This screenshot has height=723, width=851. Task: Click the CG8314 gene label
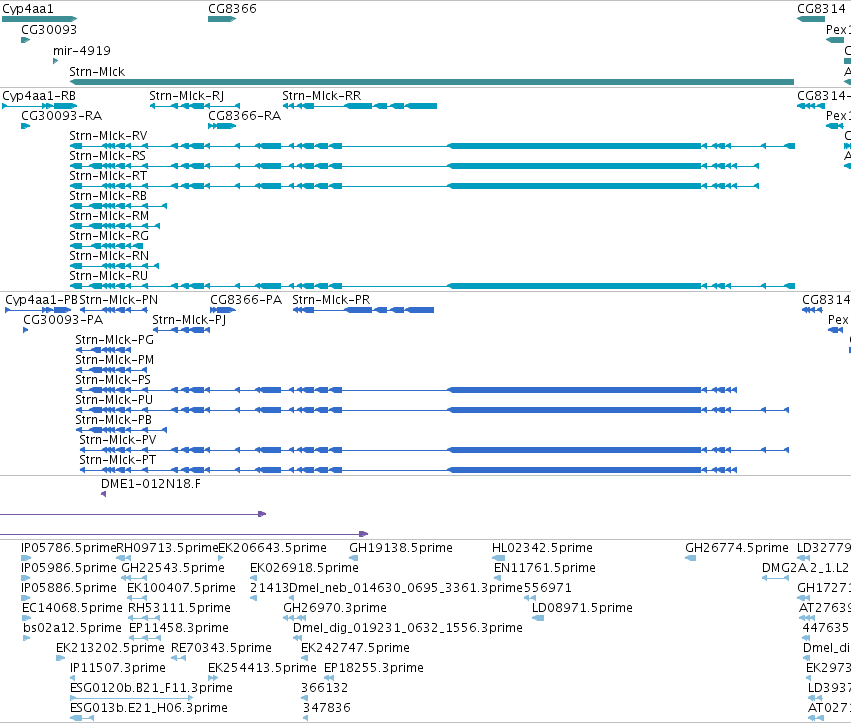point(821,9)
